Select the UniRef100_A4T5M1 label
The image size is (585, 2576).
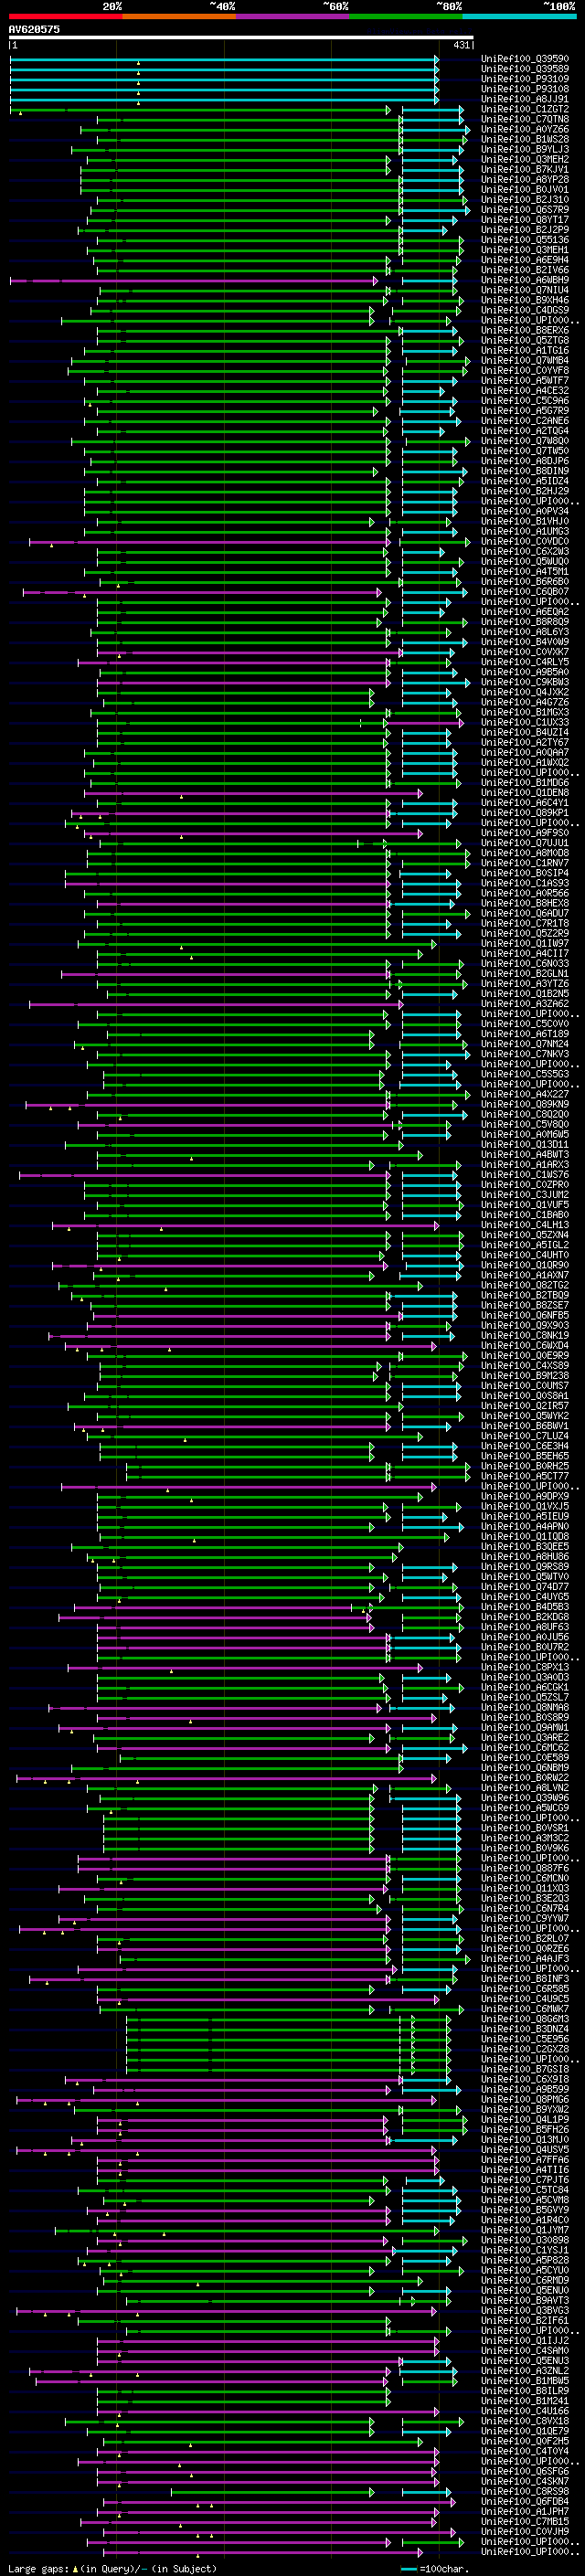525,571
